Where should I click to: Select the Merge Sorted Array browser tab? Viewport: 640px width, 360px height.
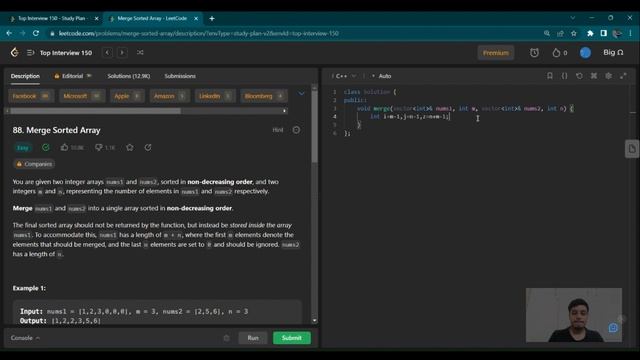(152, 18)
